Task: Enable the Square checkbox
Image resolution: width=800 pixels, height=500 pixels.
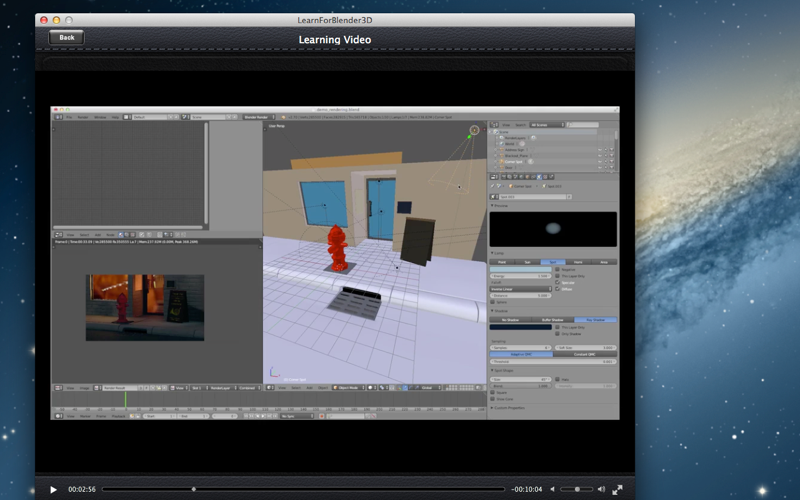Action: coord(492,392)
